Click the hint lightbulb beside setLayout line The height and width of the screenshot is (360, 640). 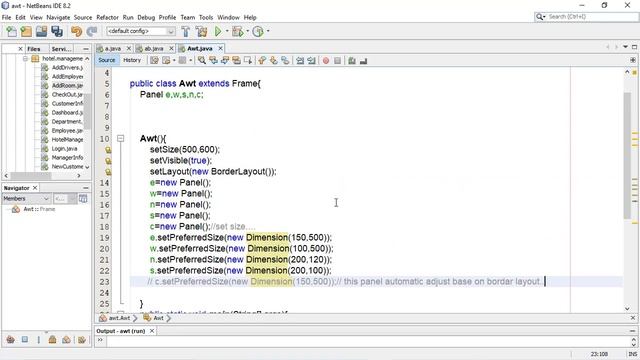point(108,172)
